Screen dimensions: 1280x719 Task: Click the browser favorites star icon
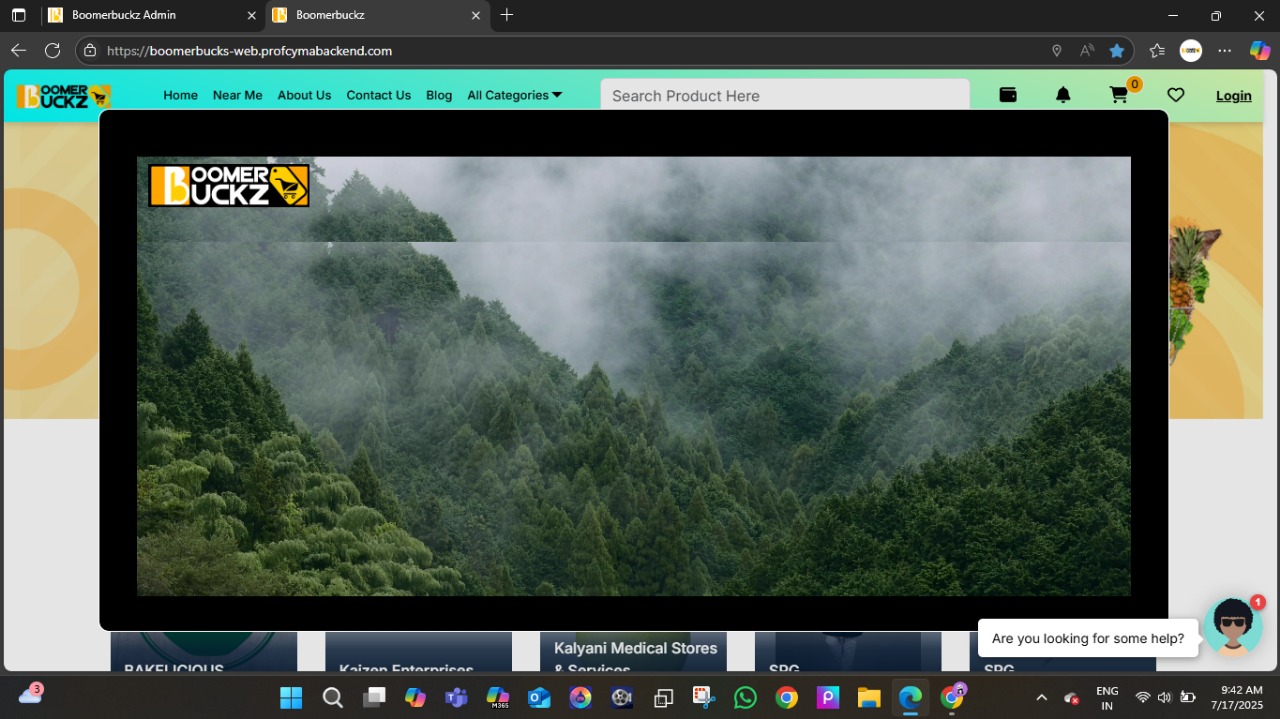1117,51
